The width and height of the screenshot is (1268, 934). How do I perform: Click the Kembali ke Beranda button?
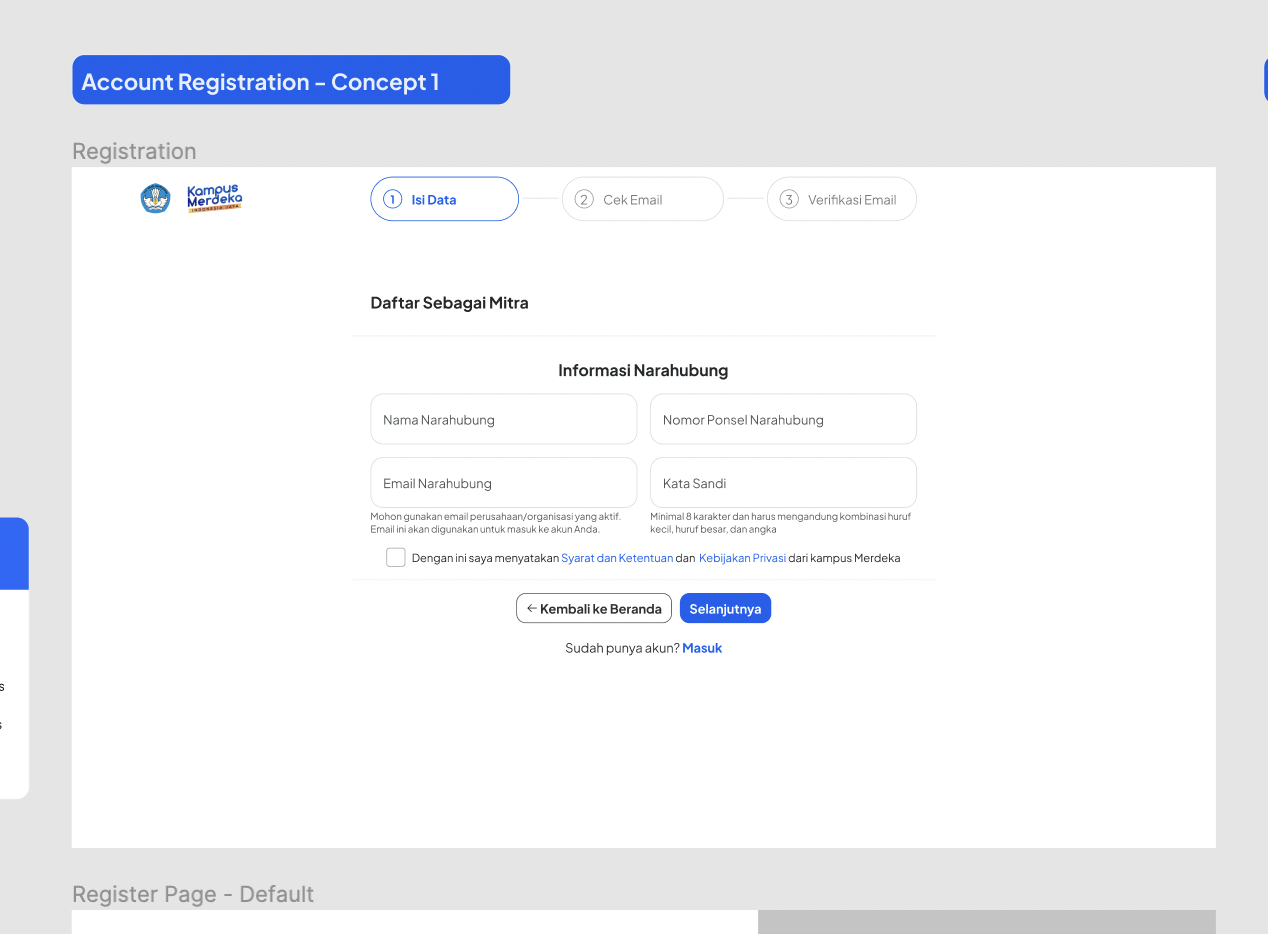[594, 608]
